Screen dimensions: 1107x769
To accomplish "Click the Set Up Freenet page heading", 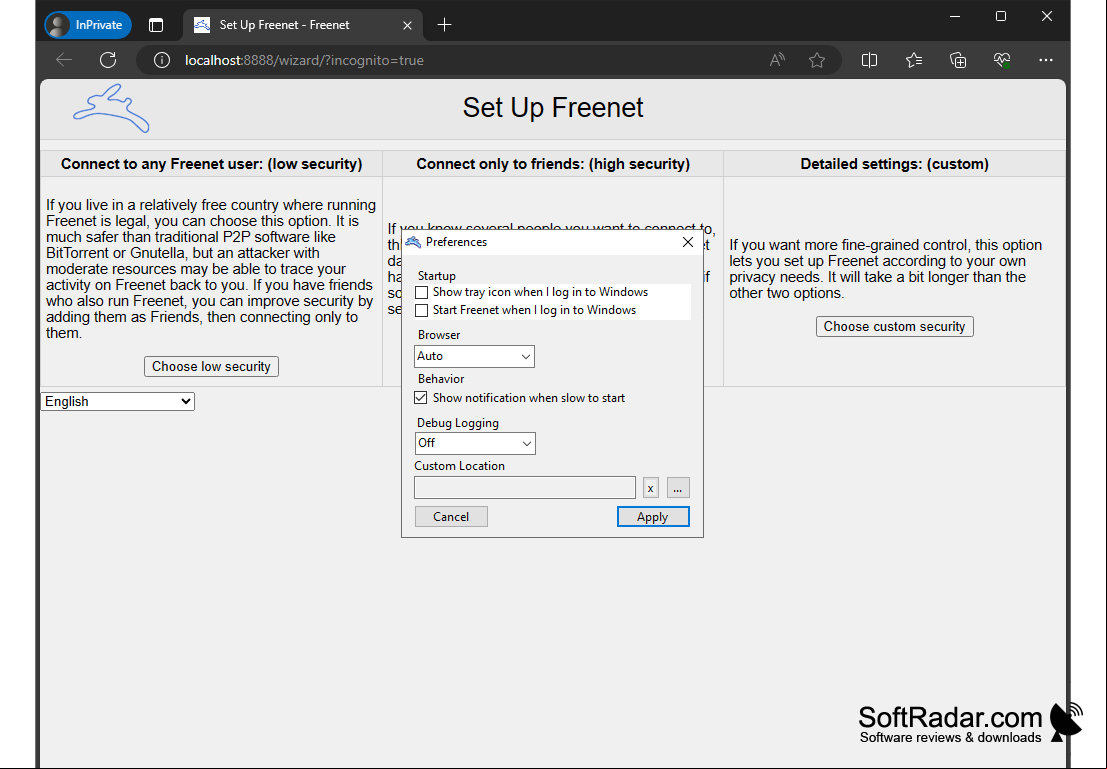I will click(x=553, y=107).
